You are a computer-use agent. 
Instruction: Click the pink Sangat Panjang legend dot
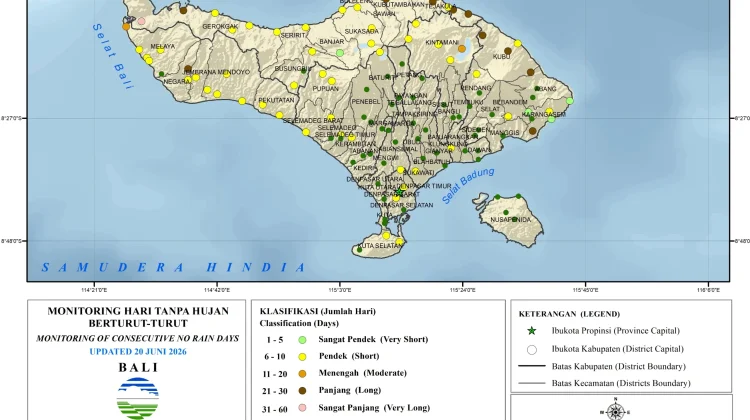coord(302,408)
